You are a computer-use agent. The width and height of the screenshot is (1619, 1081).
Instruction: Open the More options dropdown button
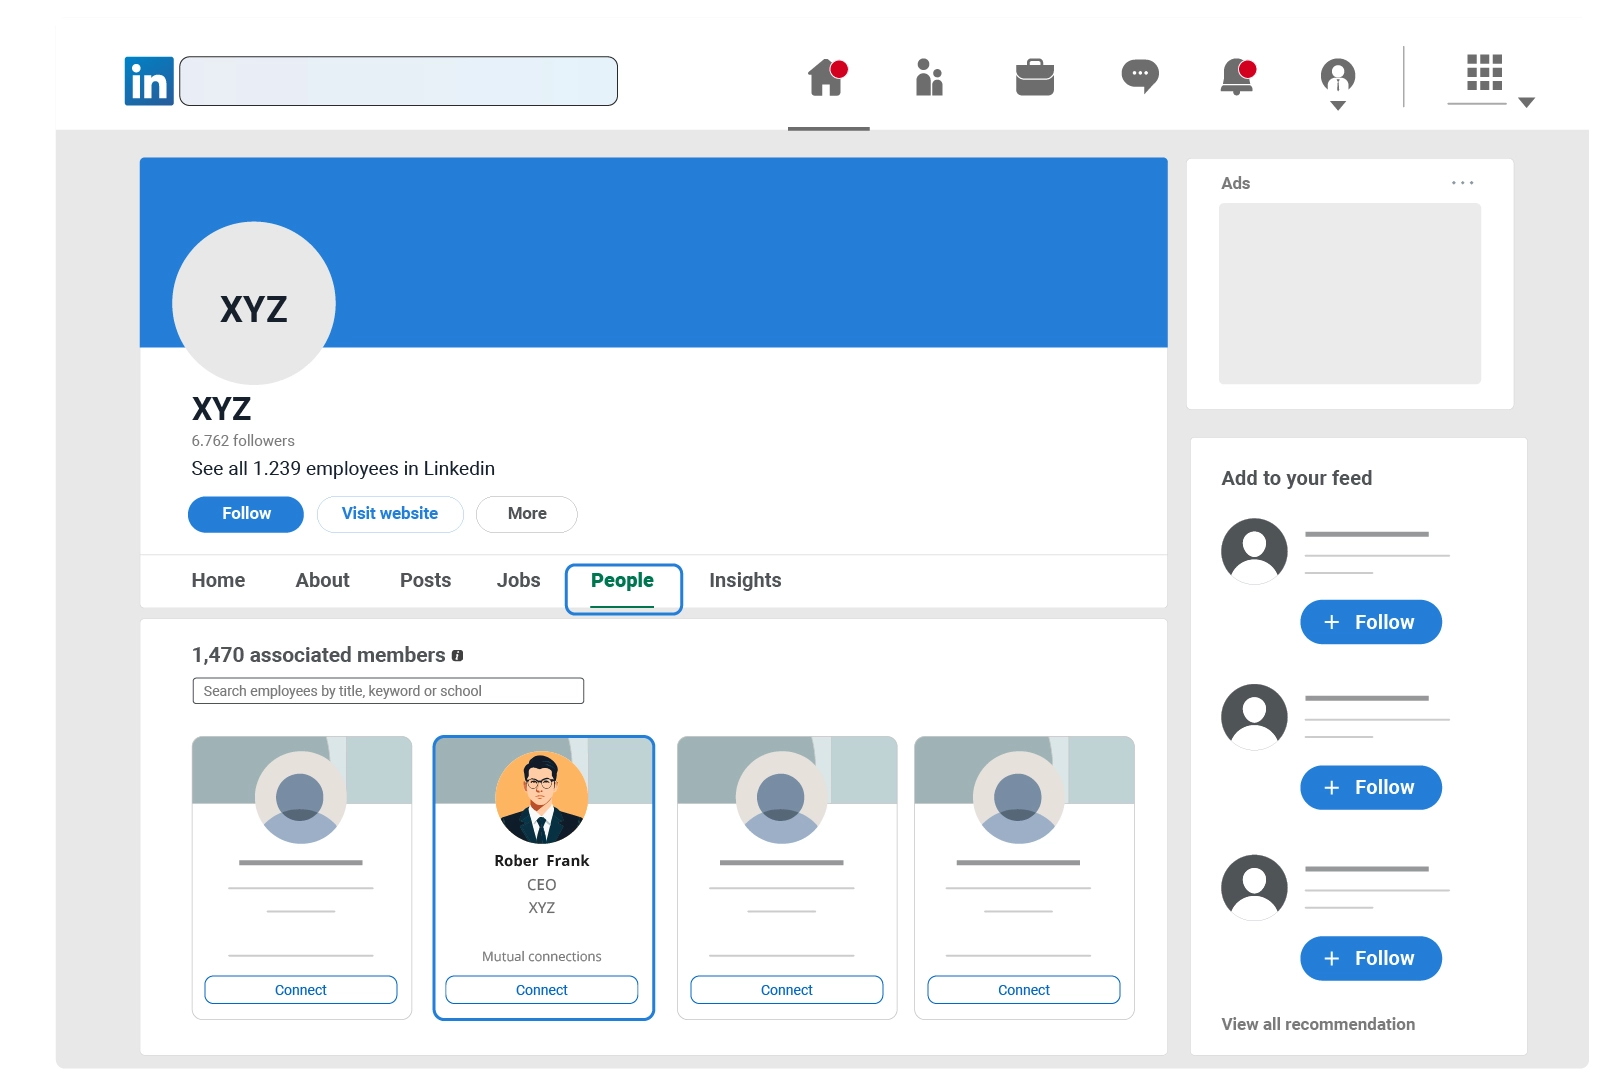(526, 514)
